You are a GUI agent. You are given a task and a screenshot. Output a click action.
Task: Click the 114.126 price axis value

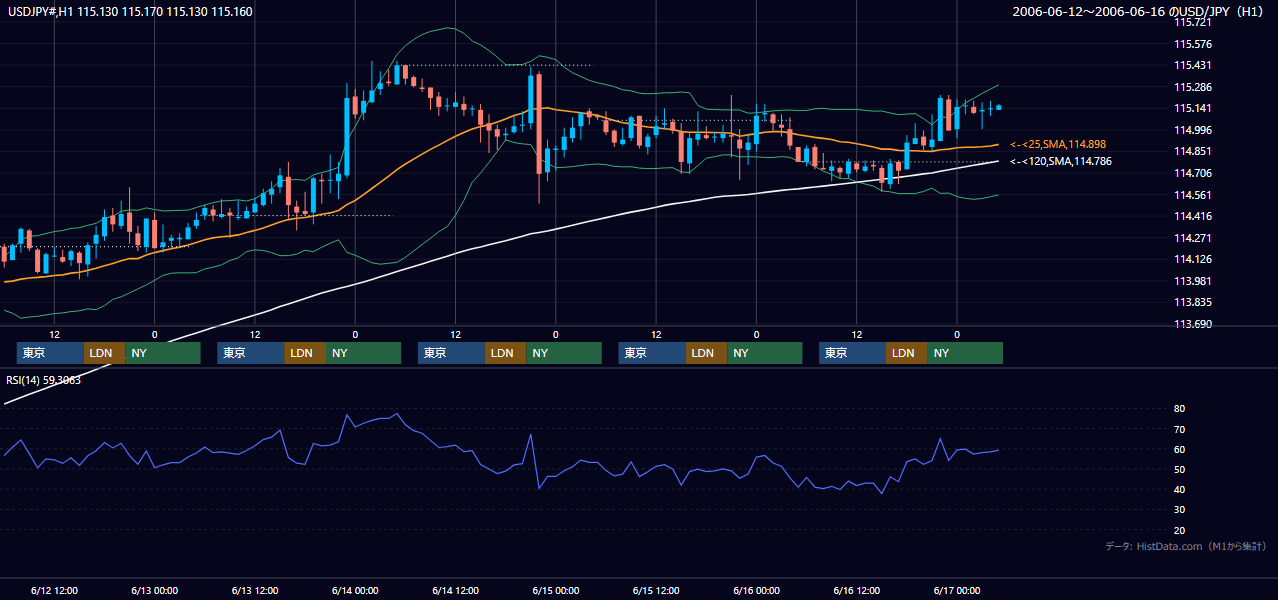click(x=1192, y=259)
